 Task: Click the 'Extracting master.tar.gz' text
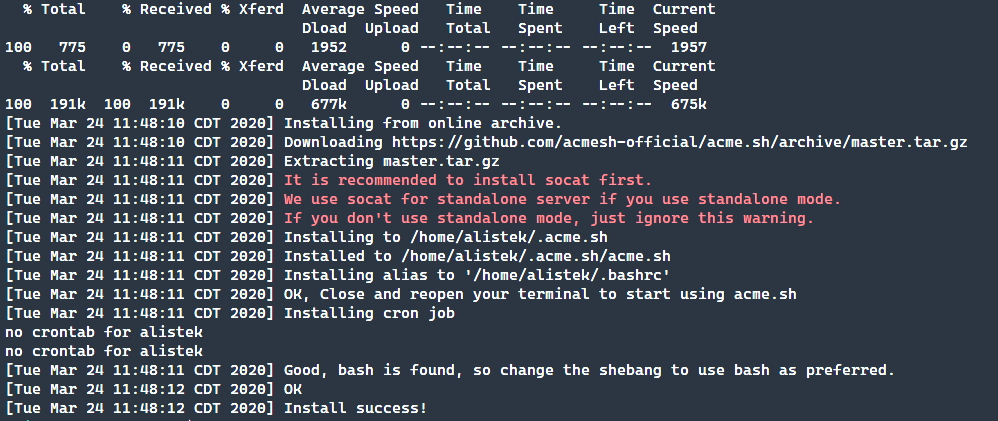pyautogui.click(x=391, y=161)
